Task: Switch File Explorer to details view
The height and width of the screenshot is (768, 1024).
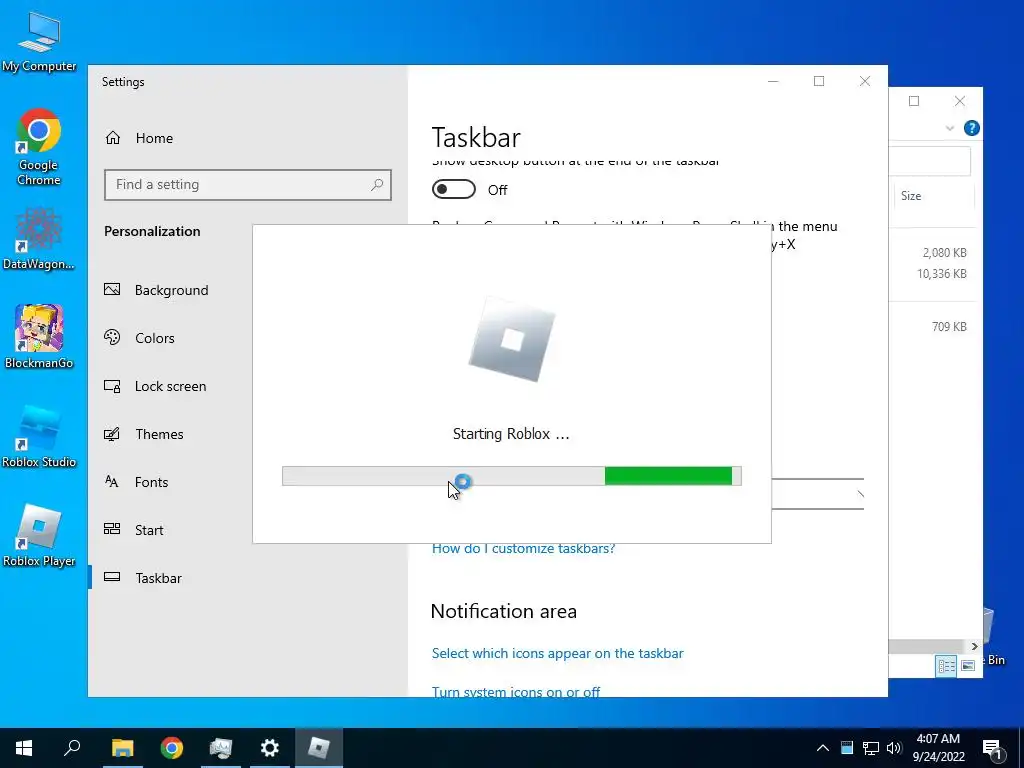Action: click(946, 665)
